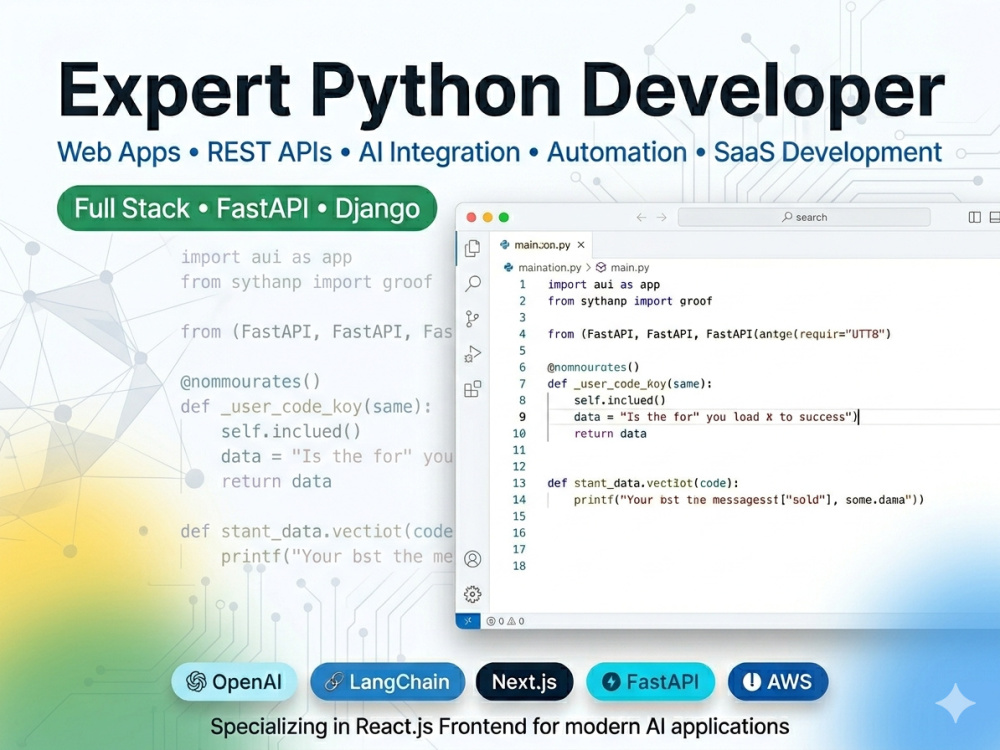Viewport: 1000px width, 750px height.
Task: Open the Manage gear icon
Action: [x=473, y=594]
